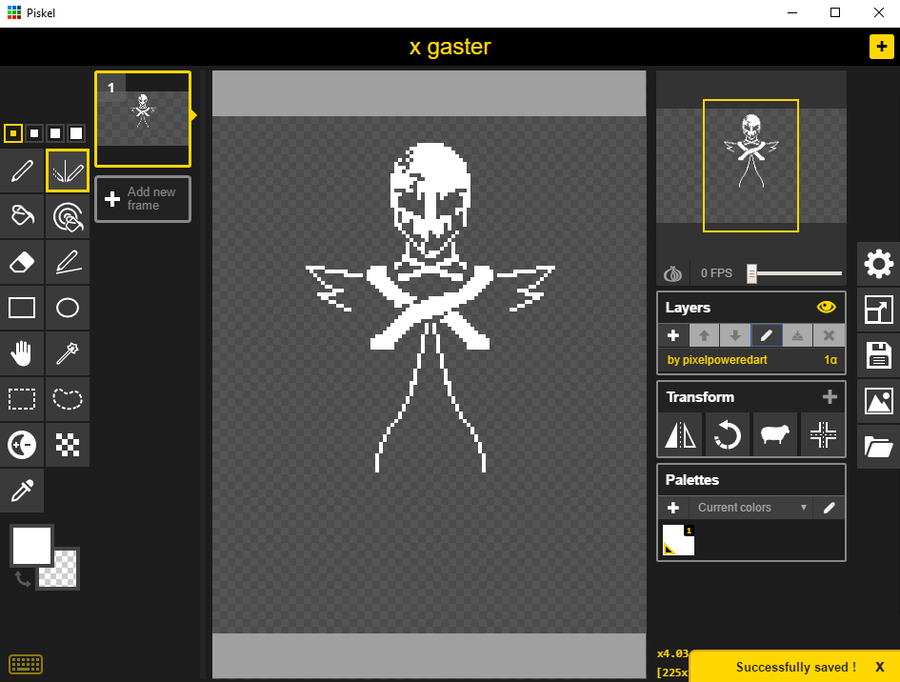Select the Color picker eyedropper tool
The height and width of the screenshot is (682, 900).
click(x=22, y=491)
